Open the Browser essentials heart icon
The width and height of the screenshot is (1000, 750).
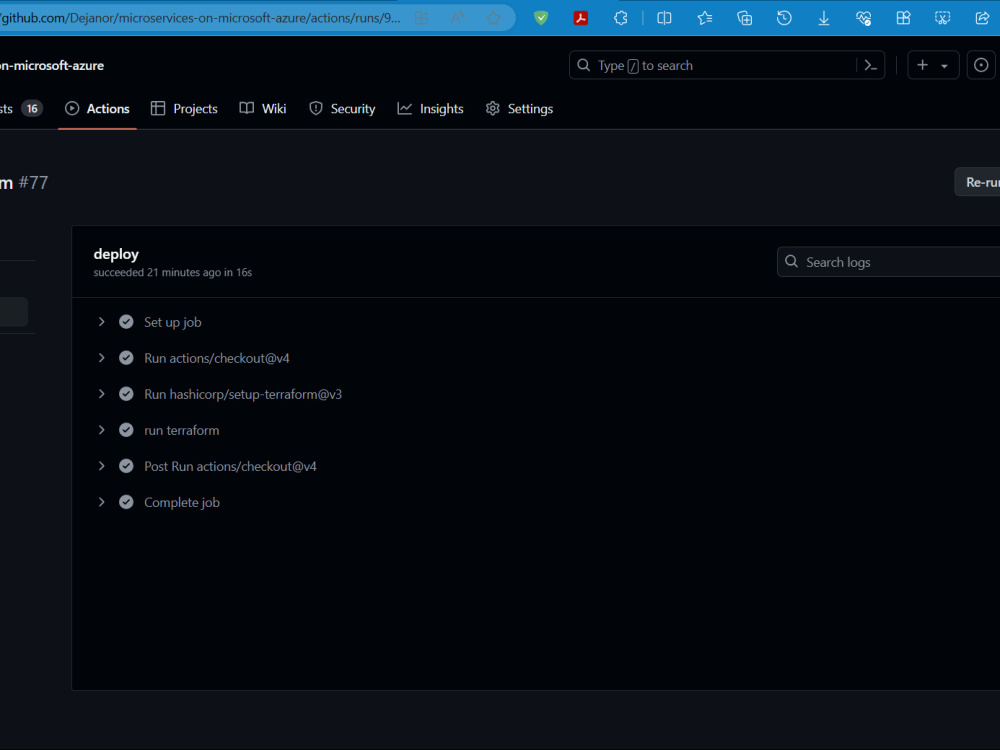pos(864,18)
